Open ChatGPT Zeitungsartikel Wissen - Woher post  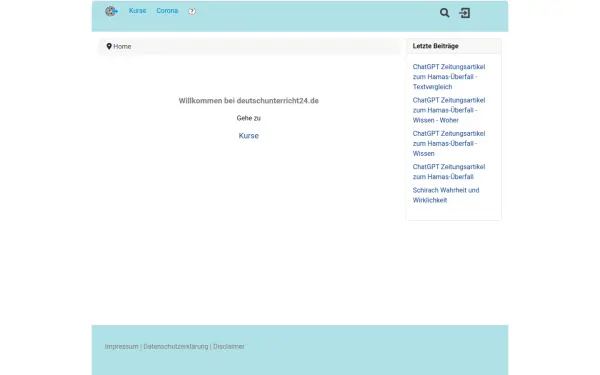point(449,110)
